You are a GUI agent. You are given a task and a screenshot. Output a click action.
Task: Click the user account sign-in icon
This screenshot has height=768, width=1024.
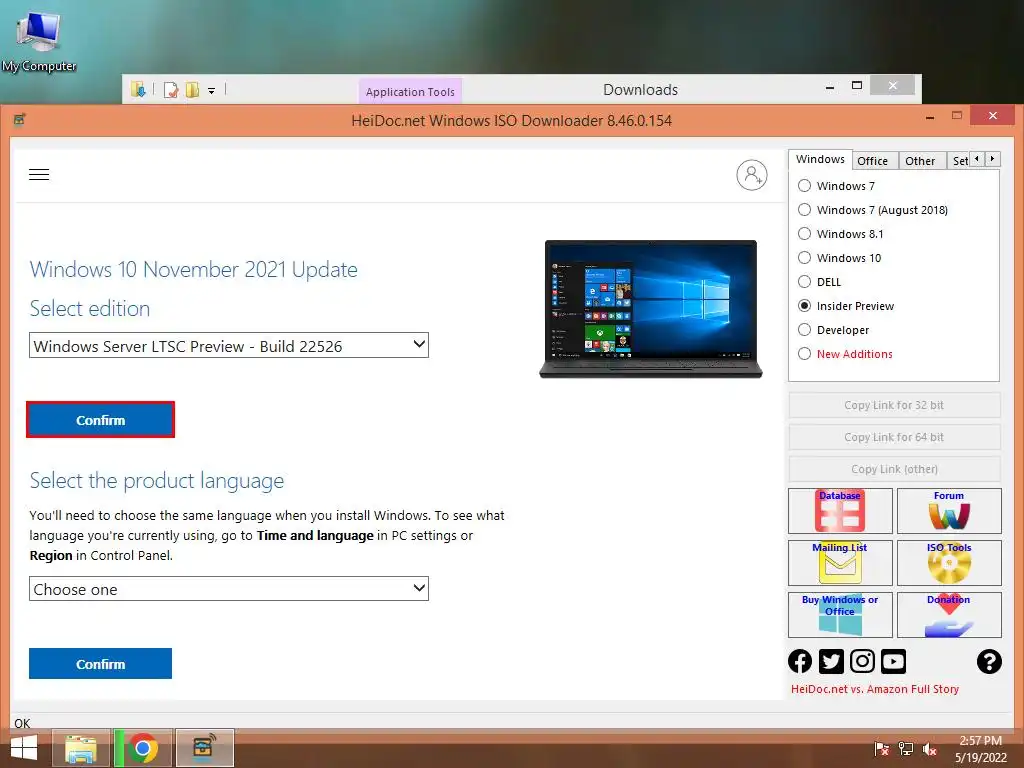(x=752, y=175)
